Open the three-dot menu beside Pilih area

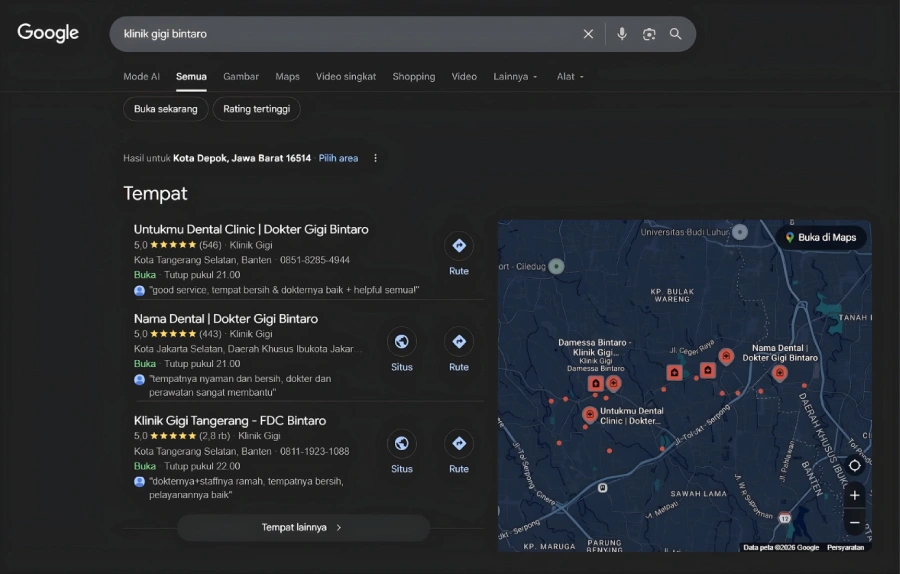[375, 158]
